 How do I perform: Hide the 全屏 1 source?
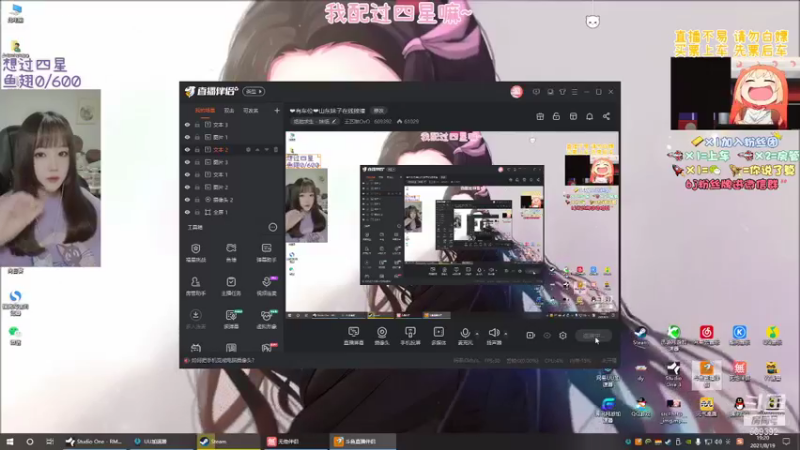pos(187,212)
